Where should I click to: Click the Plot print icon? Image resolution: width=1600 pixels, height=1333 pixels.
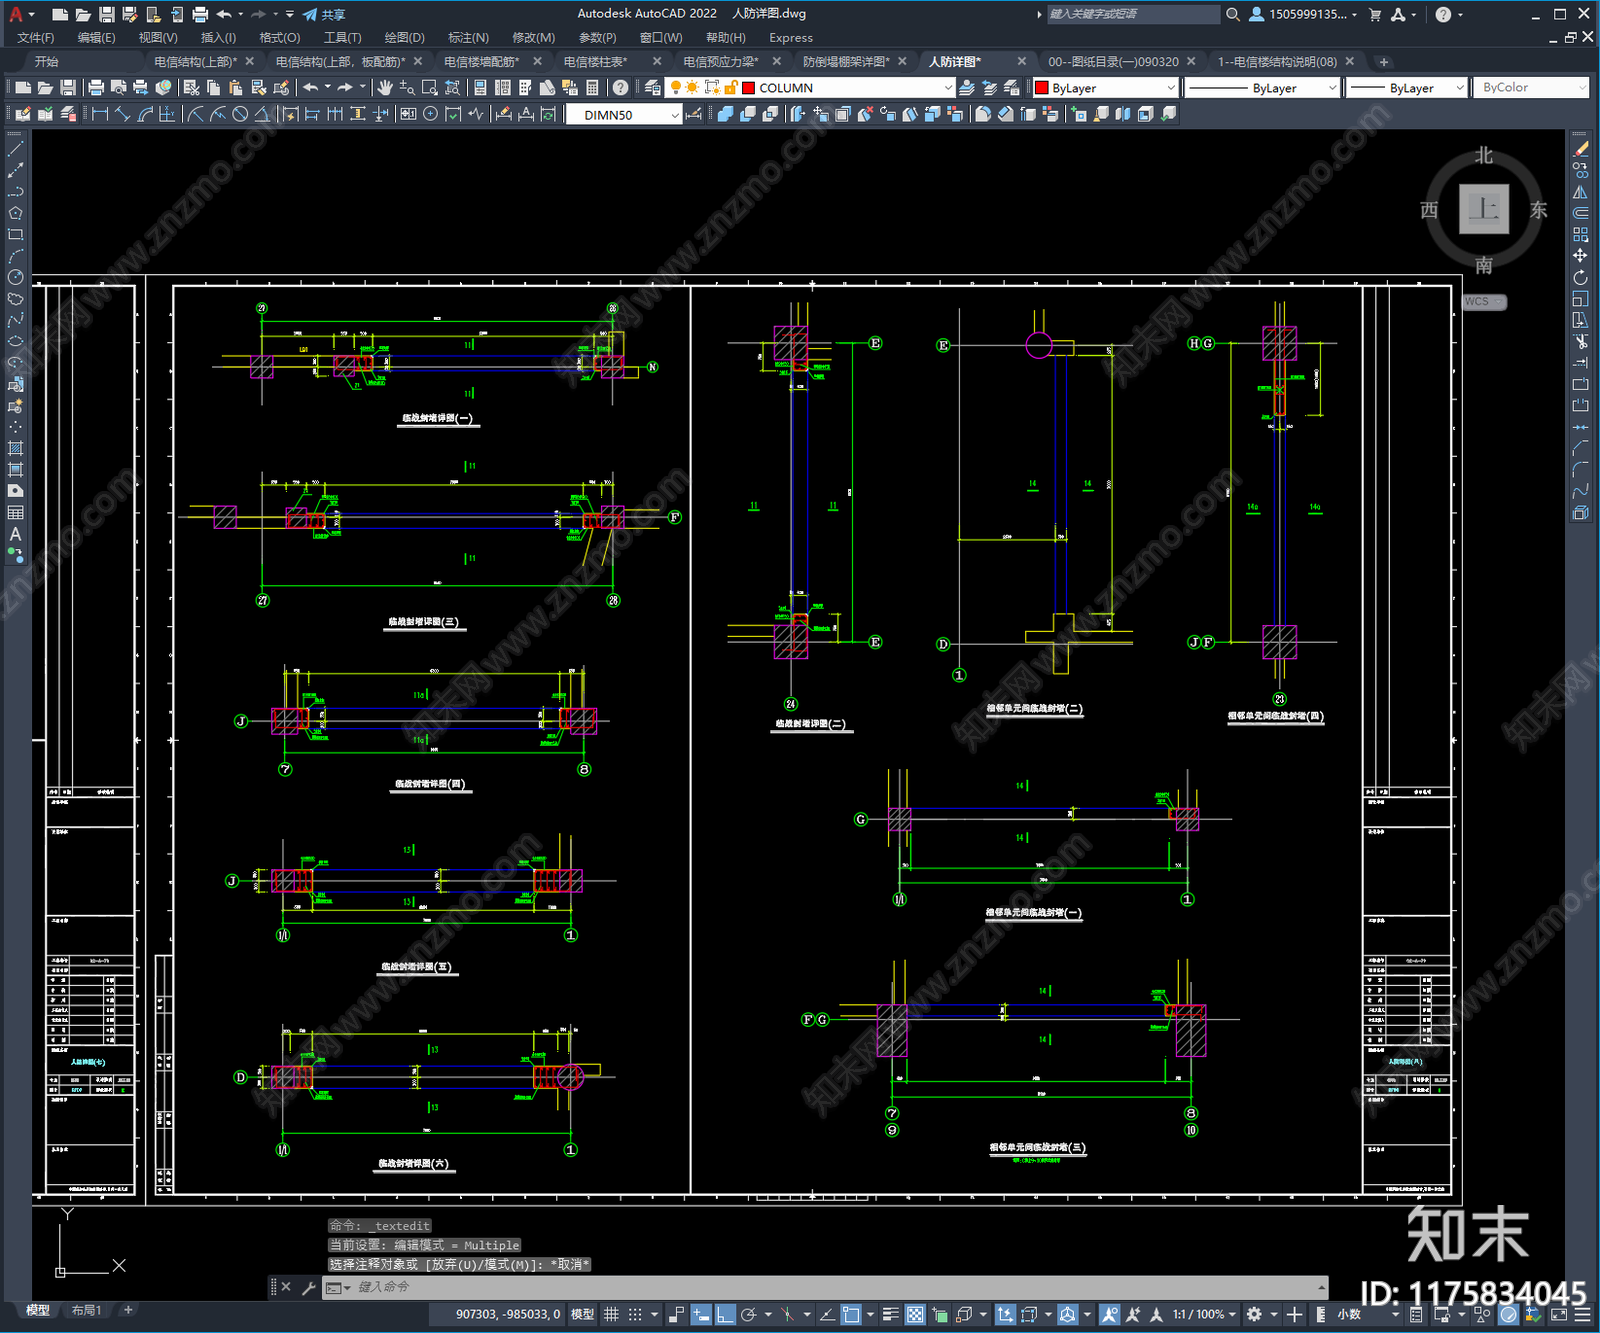point(96,88)
